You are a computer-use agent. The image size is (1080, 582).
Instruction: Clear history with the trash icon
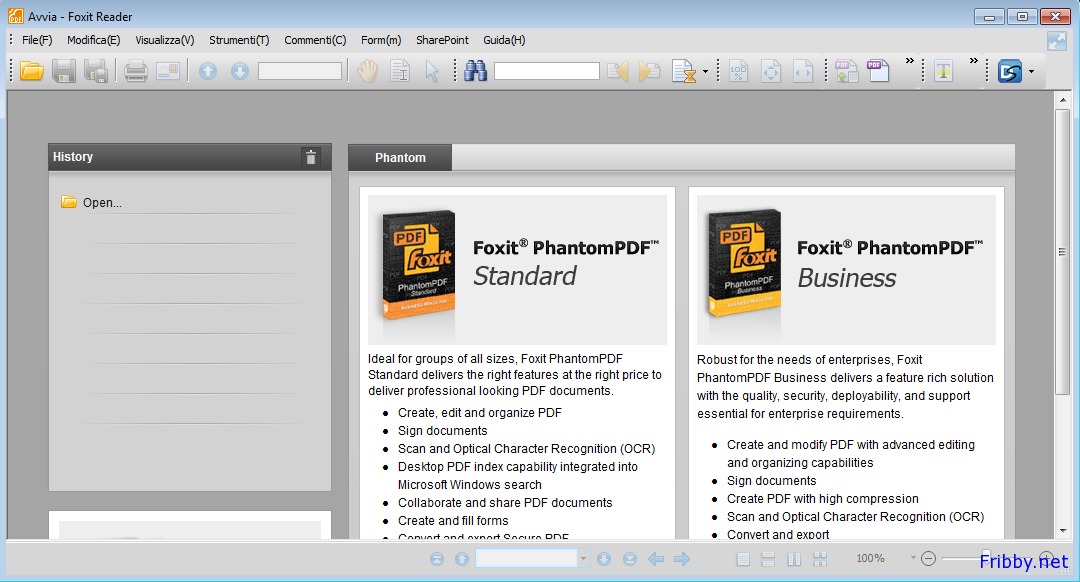tap(311, 157)
